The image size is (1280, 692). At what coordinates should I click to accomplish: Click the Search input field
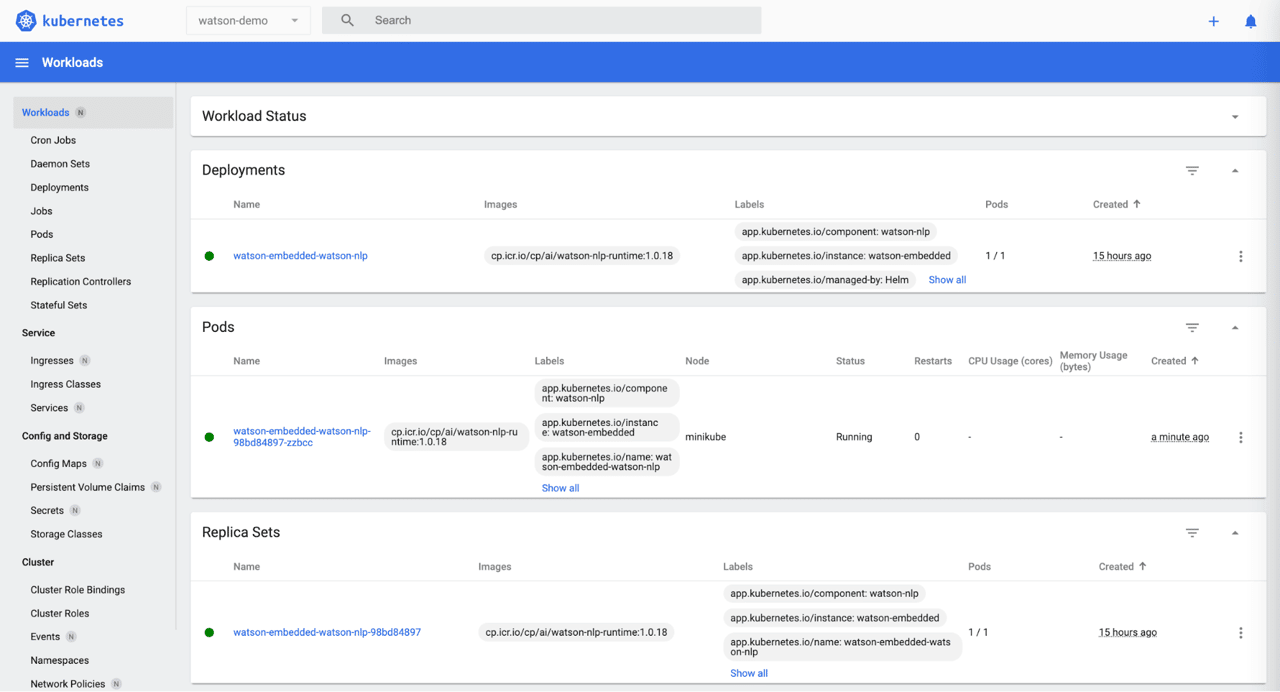560,20
